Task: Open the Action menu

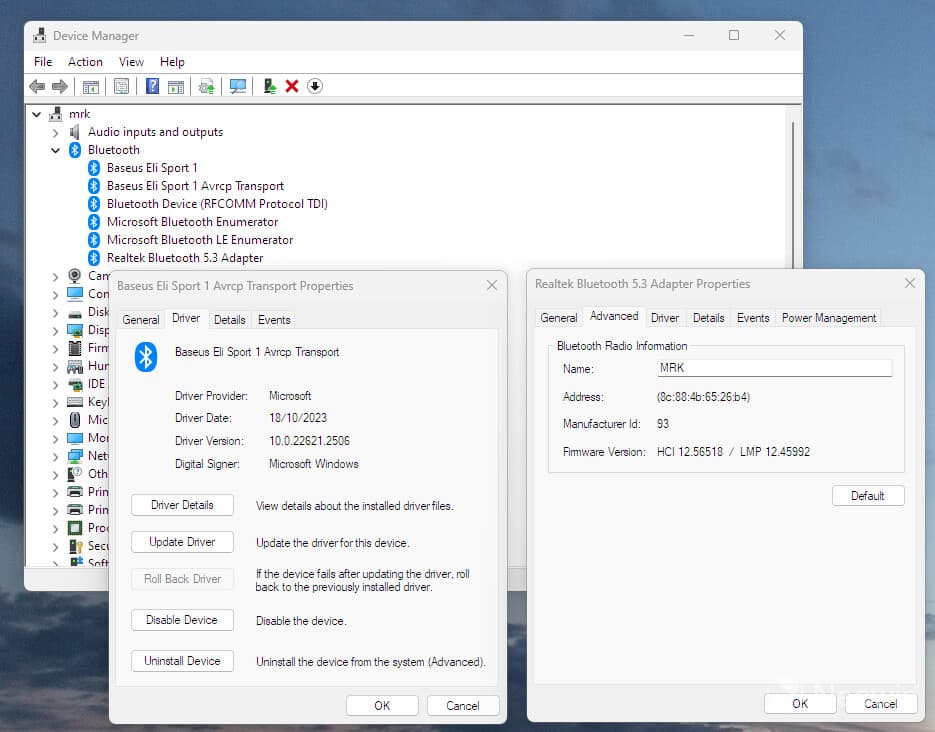Action: coord(85,62)
